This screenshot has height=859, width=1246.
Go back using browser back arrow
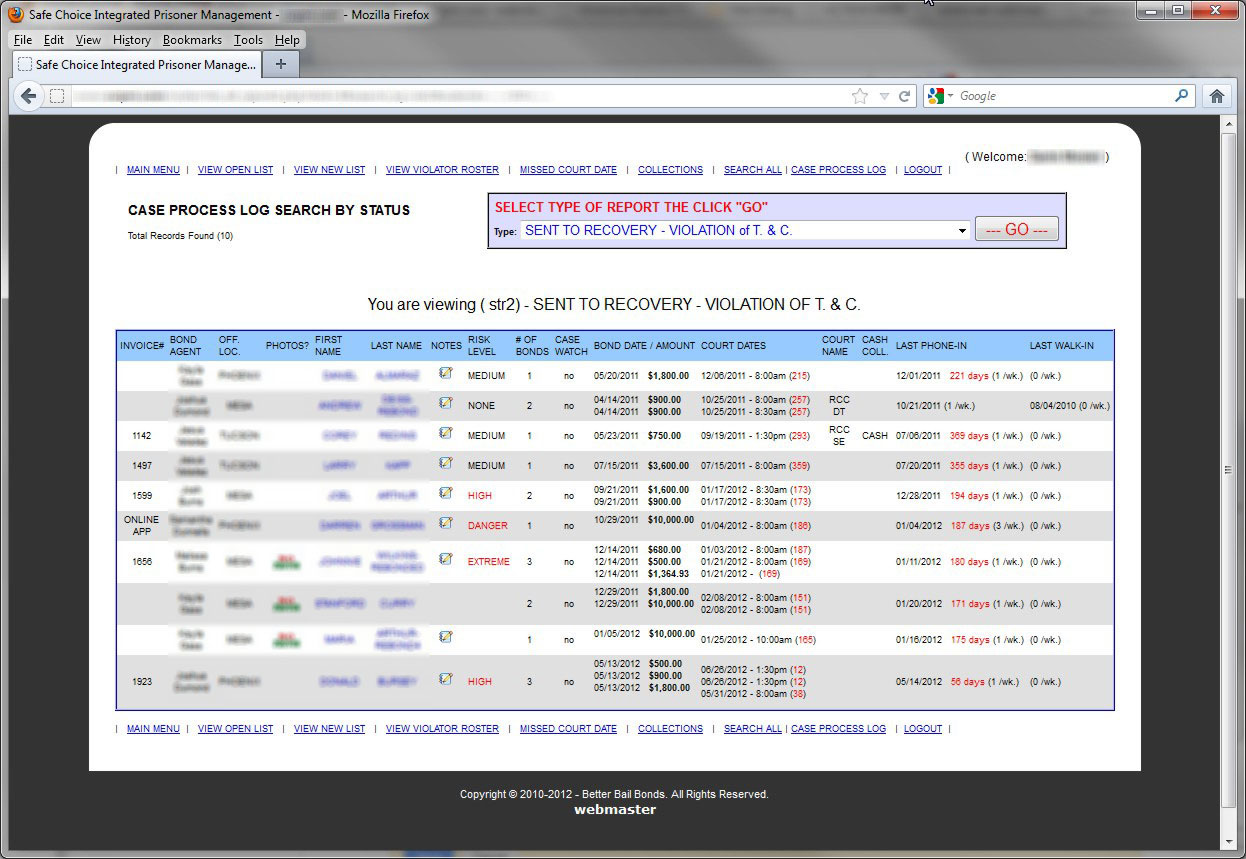(x=29, y=96)
